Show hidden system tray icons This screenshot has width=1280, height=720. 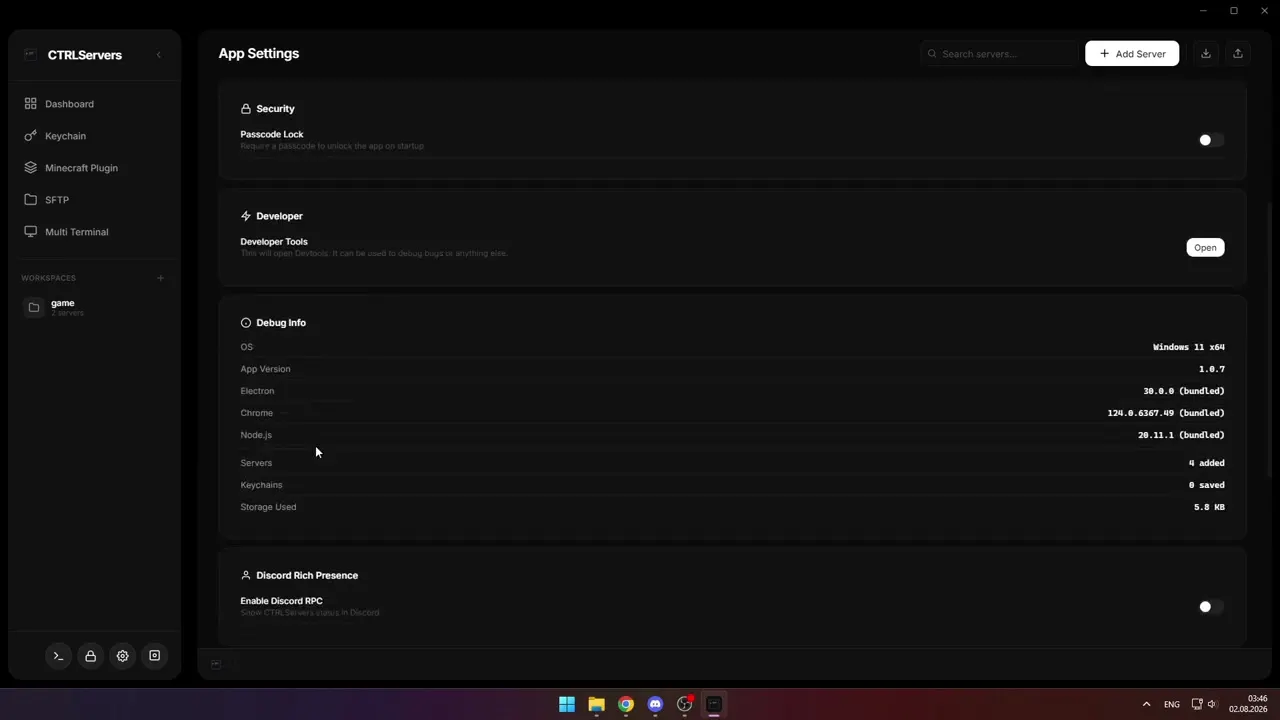[1146, 704]
